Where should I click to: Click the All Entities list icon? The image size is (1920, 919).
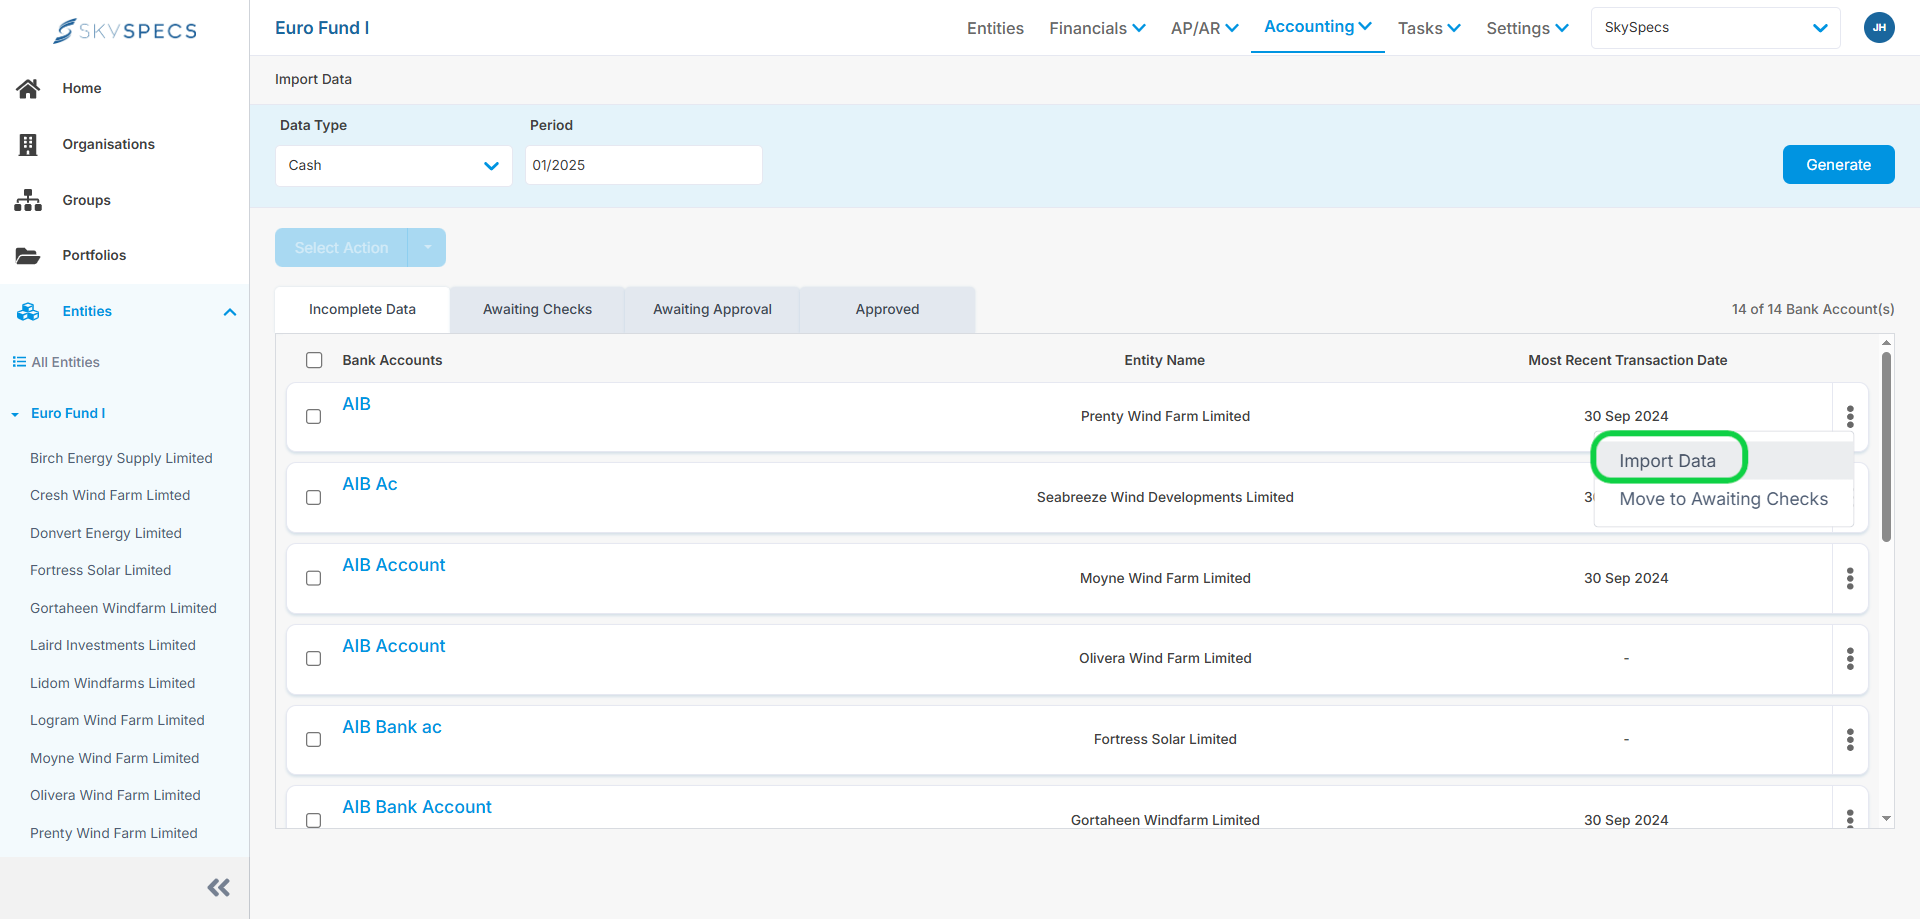pos(19,362)
